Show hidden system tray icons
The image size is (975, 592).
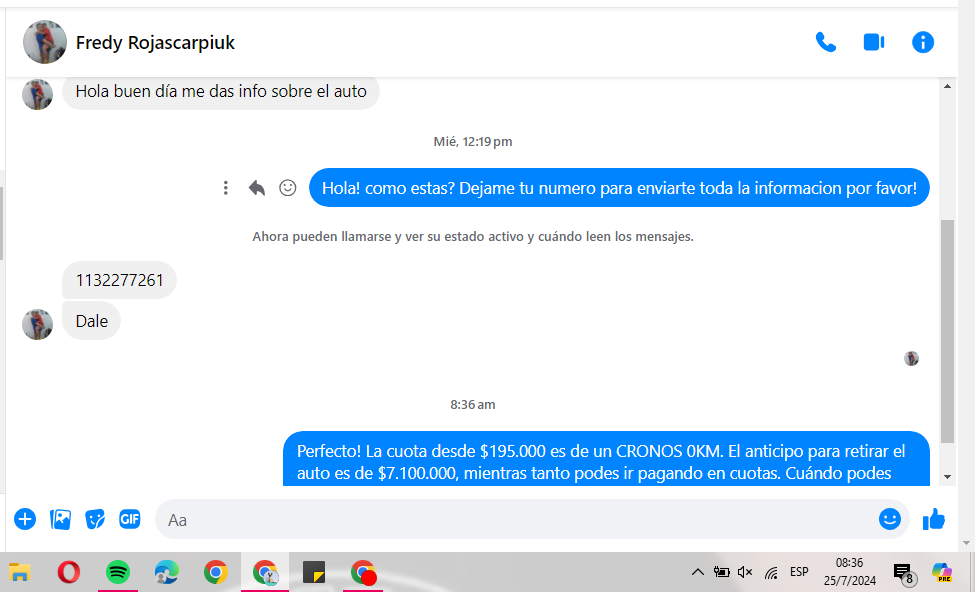[697, 572]
